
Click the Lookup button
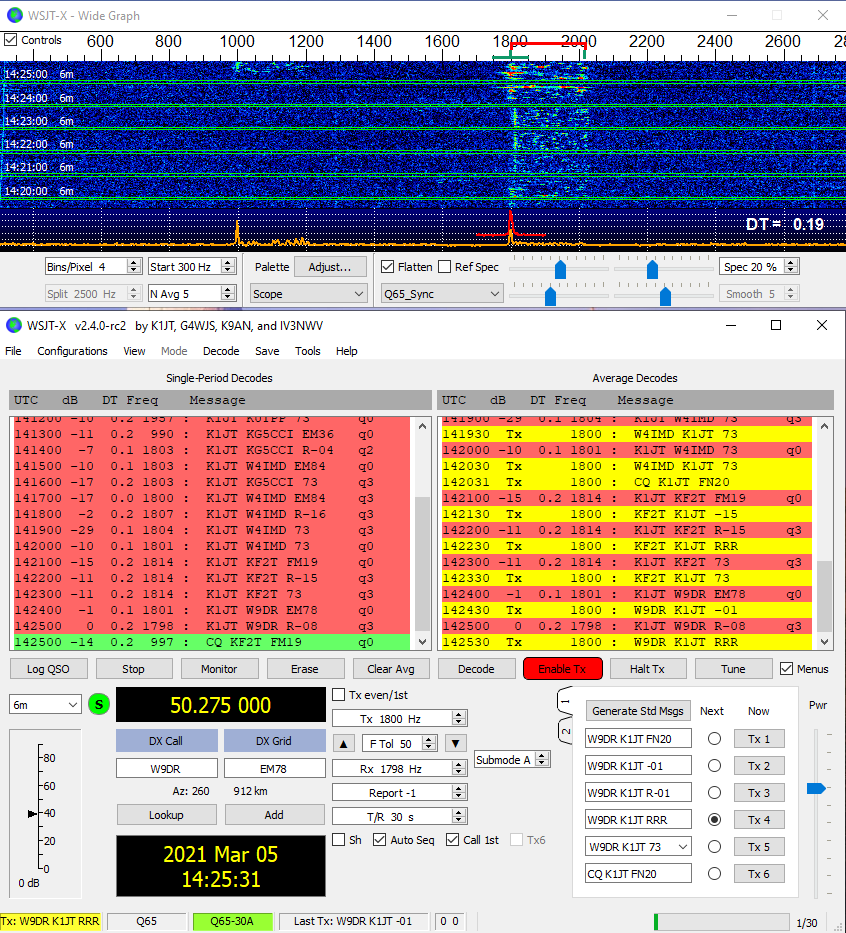(166, 815)
